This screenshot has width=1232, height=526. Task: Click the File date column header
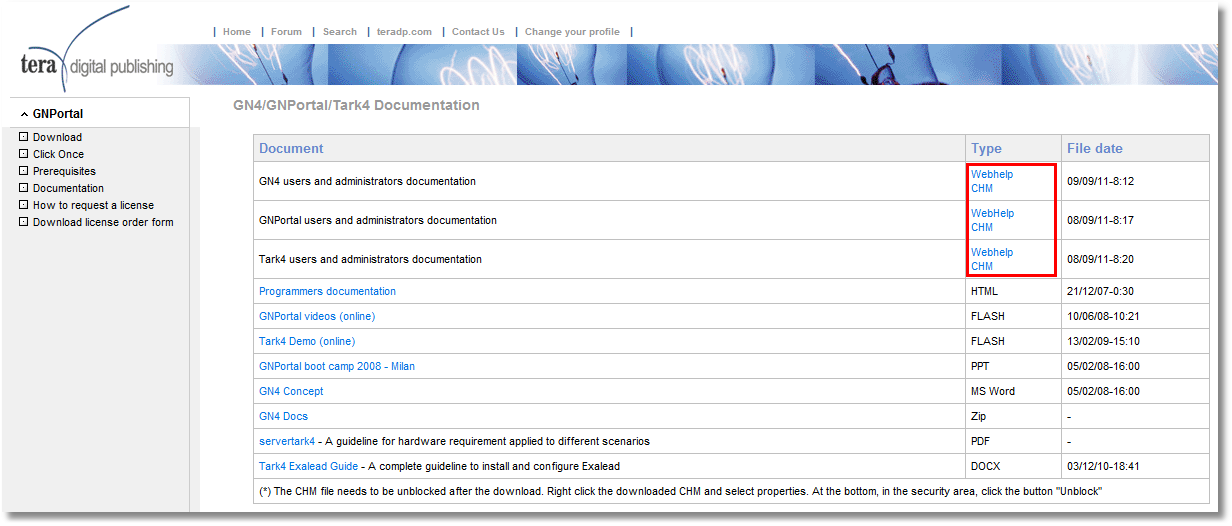(1095, 148)
